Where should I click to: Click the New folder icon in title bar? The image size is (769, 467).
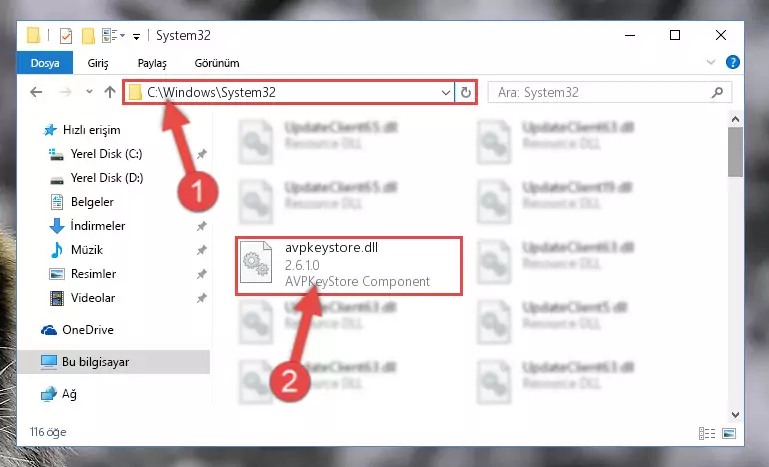(88, 36)
